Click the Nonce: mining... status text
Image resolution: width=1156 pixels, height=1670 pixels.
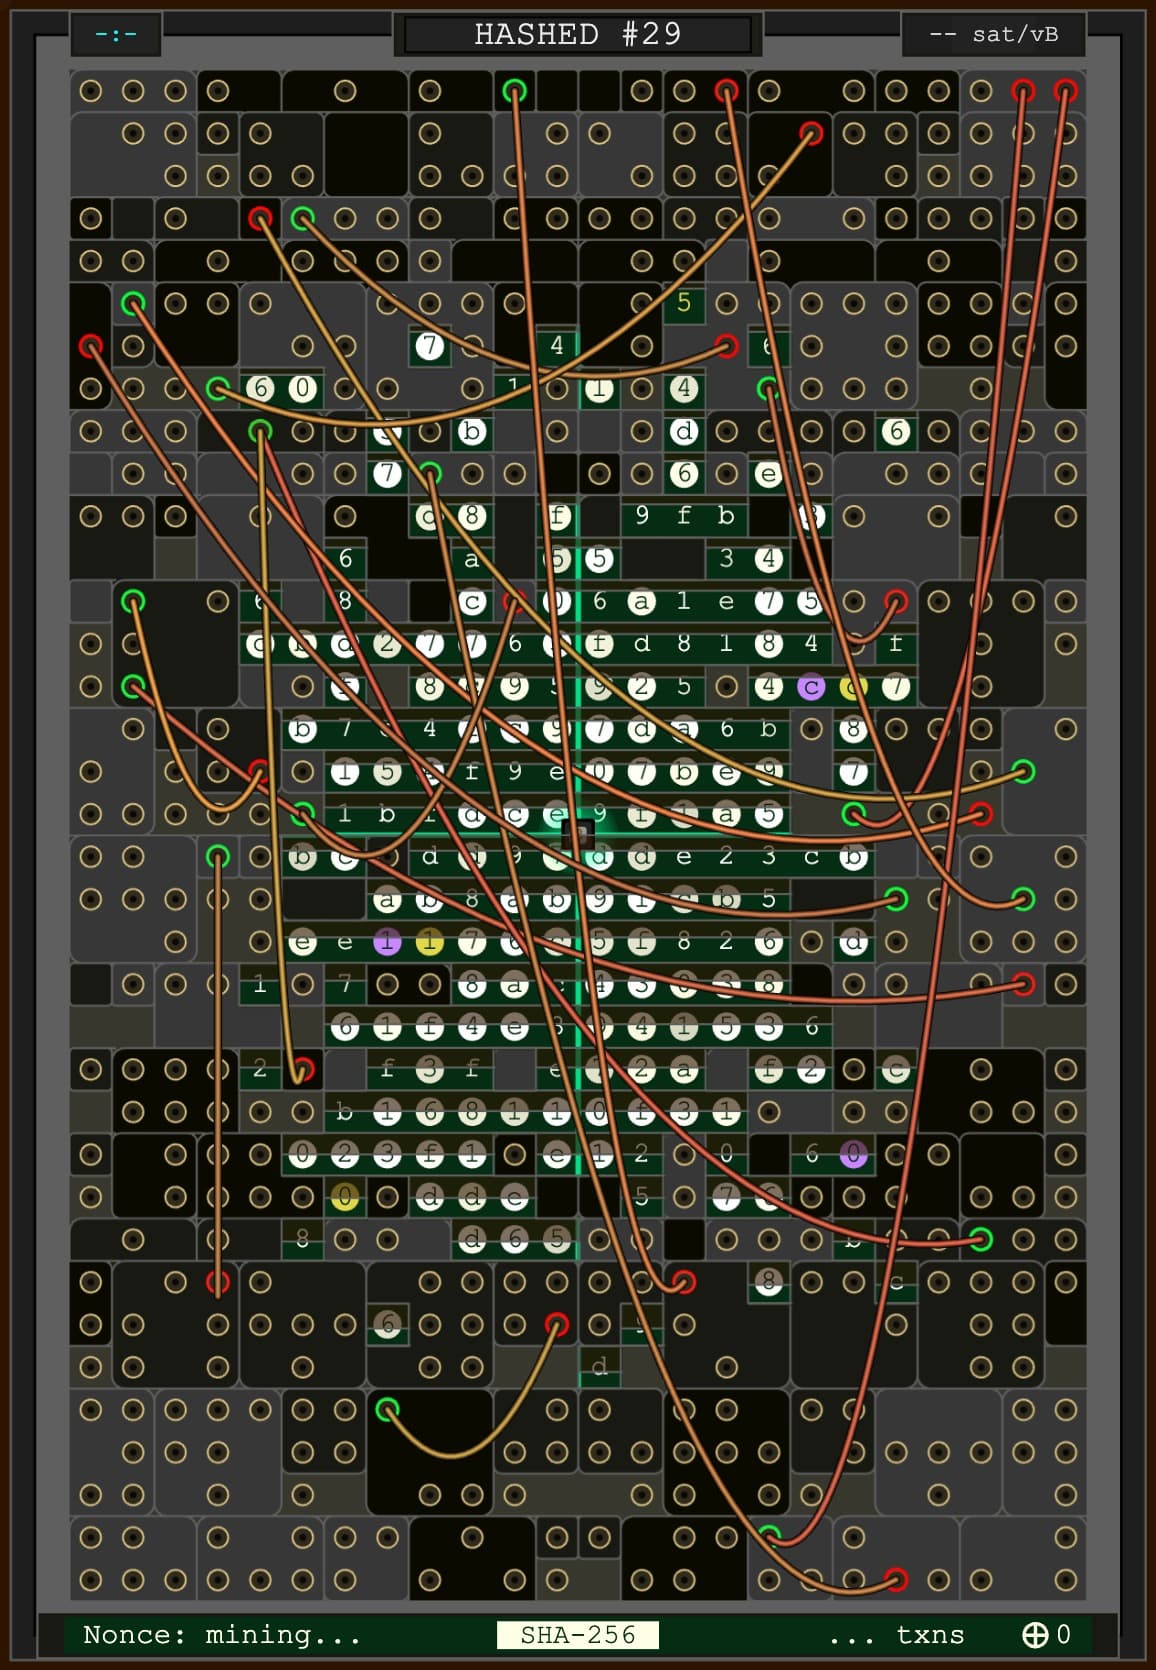(222, 1634)
